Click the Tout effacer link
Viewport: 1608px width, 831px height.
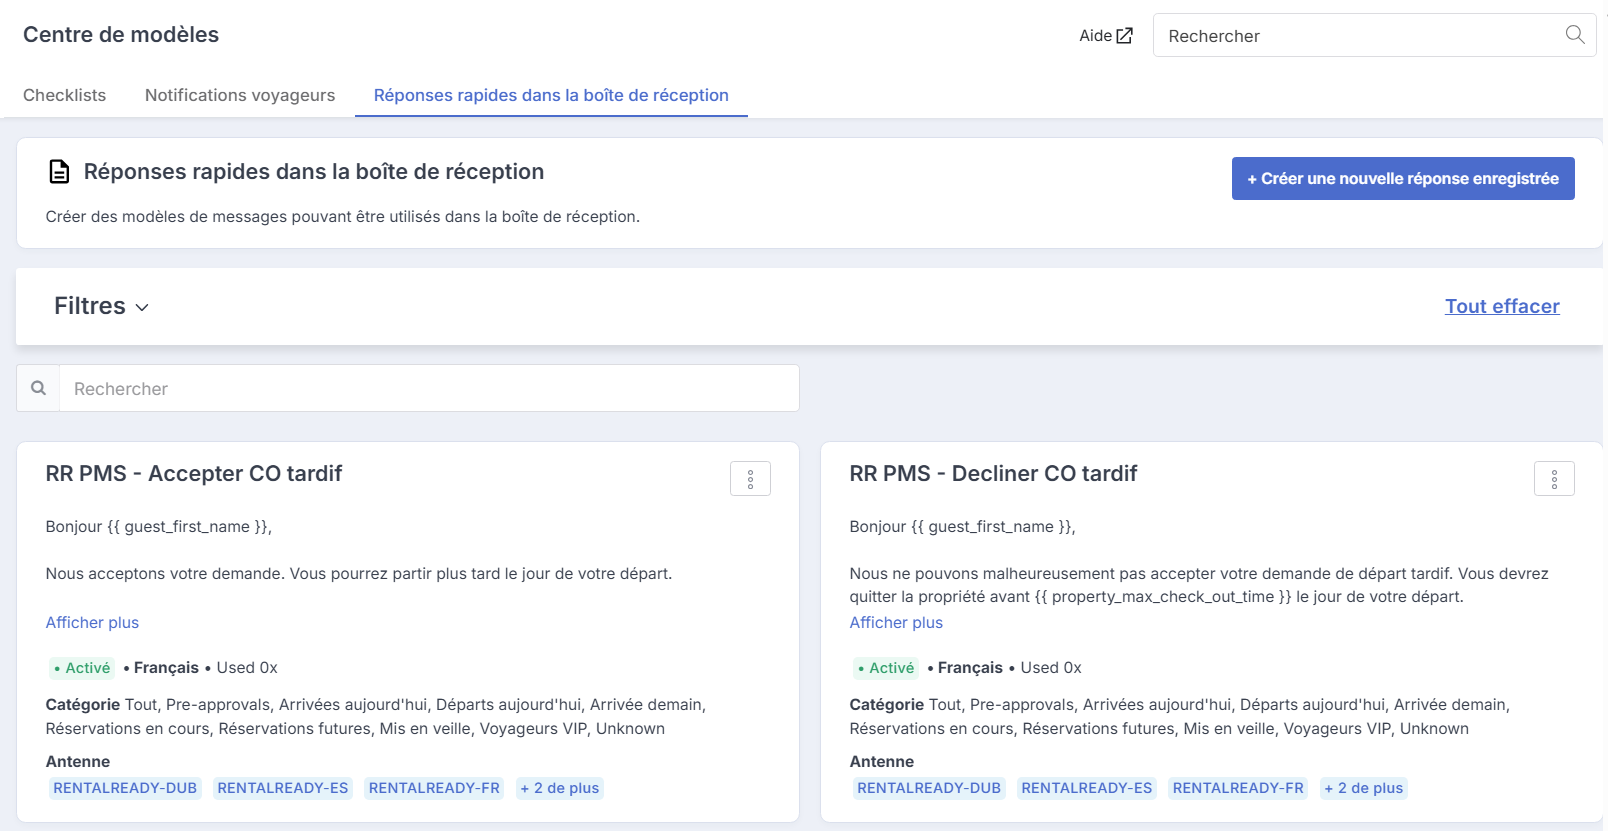click(x=1502, y=306)
